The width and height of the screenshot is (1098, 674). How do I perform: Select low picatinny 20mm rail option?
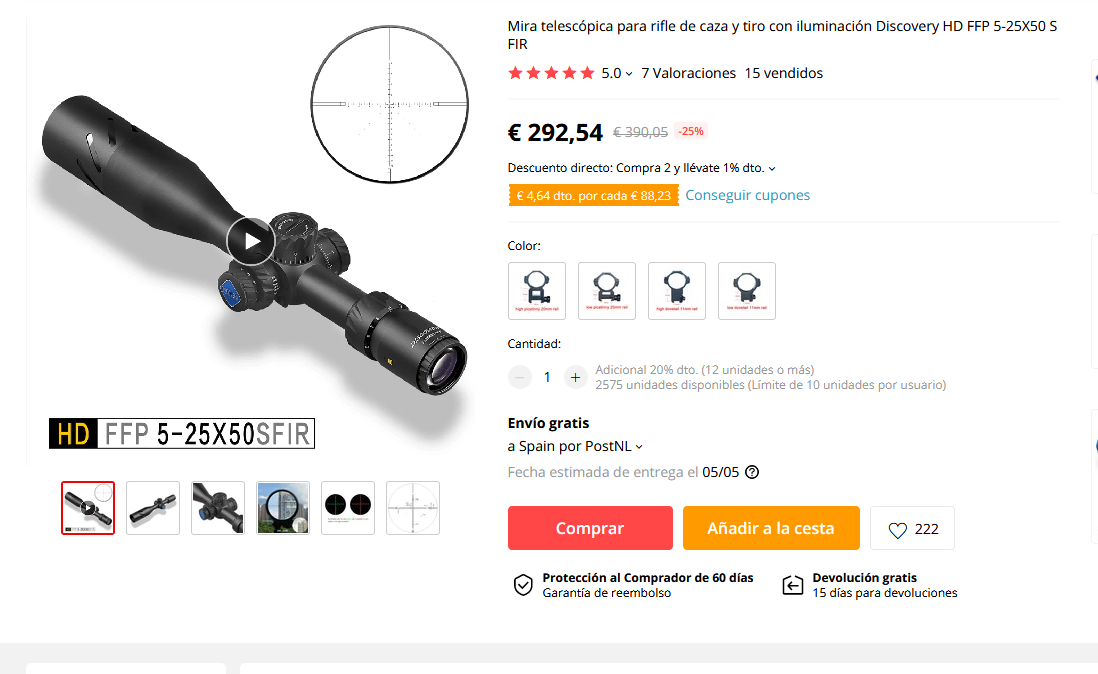[606, 290]
